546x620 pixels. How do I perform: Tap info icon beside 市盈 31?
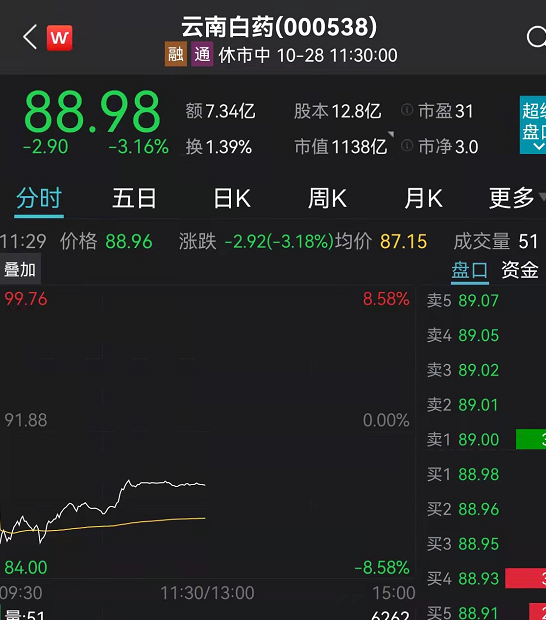(x=407, y=110)
